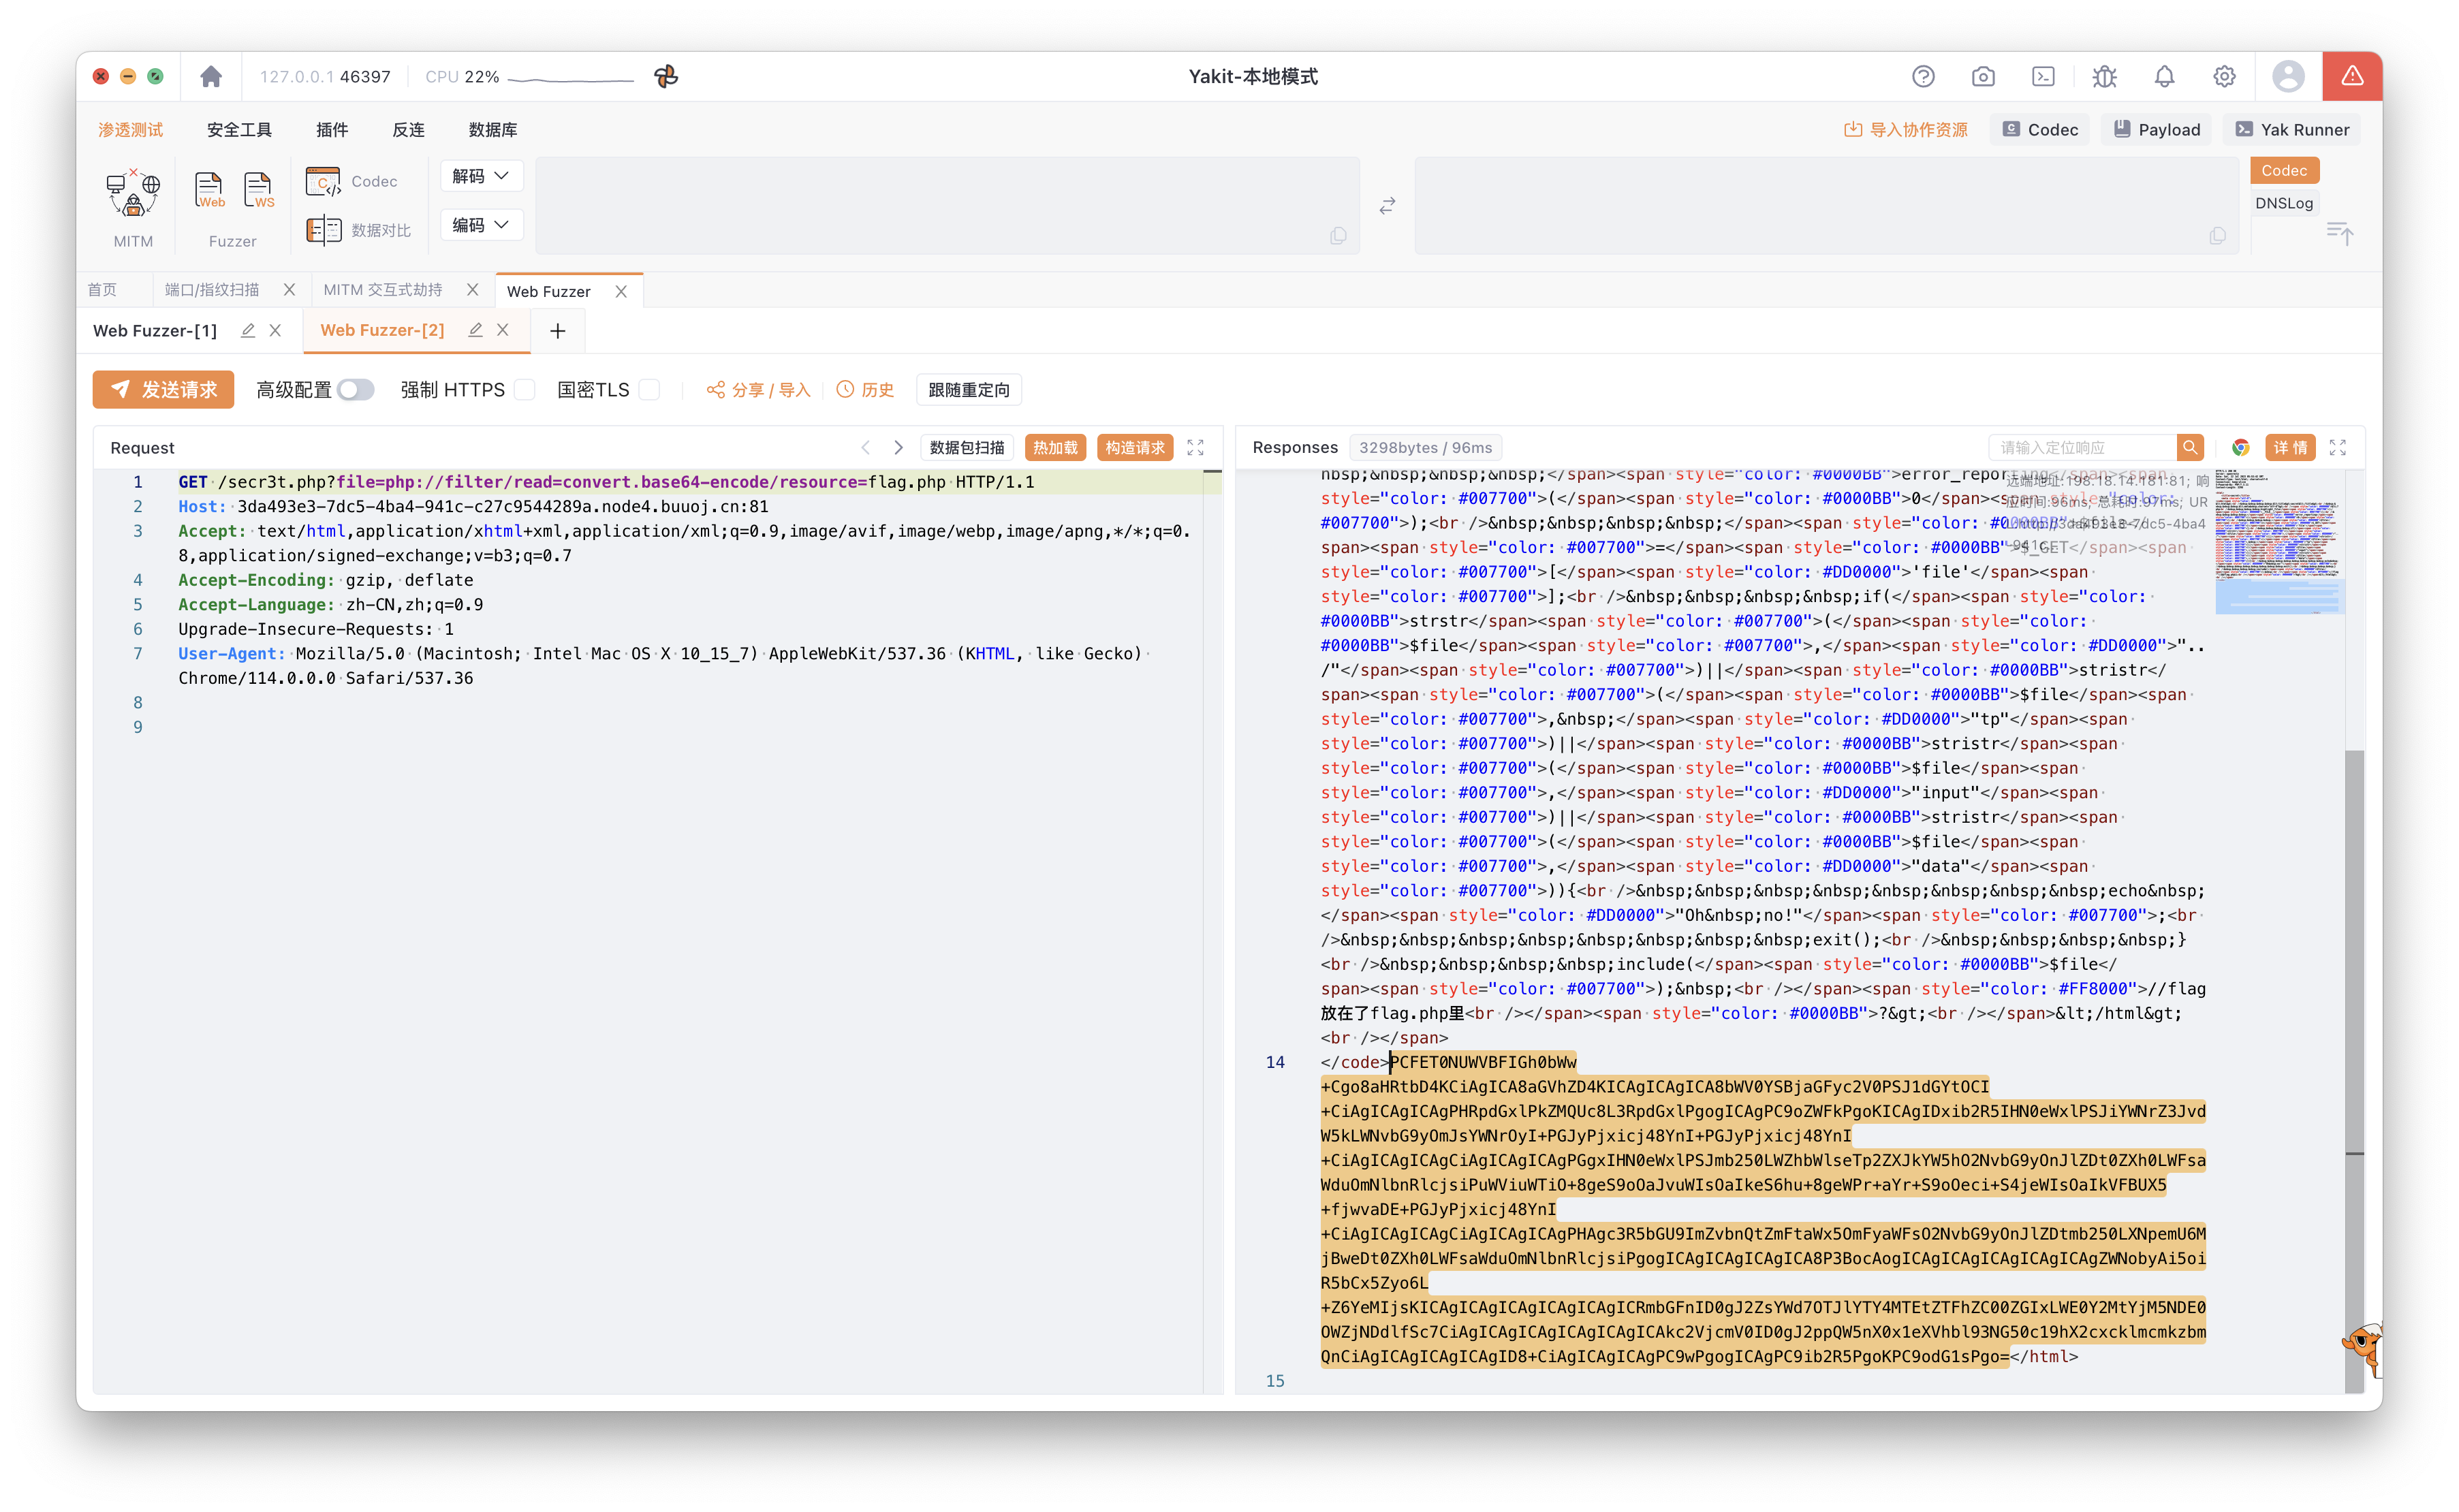
Task: Open the Web Fuzzer icon
Action: pyautogui.click(x=209, y=190)
